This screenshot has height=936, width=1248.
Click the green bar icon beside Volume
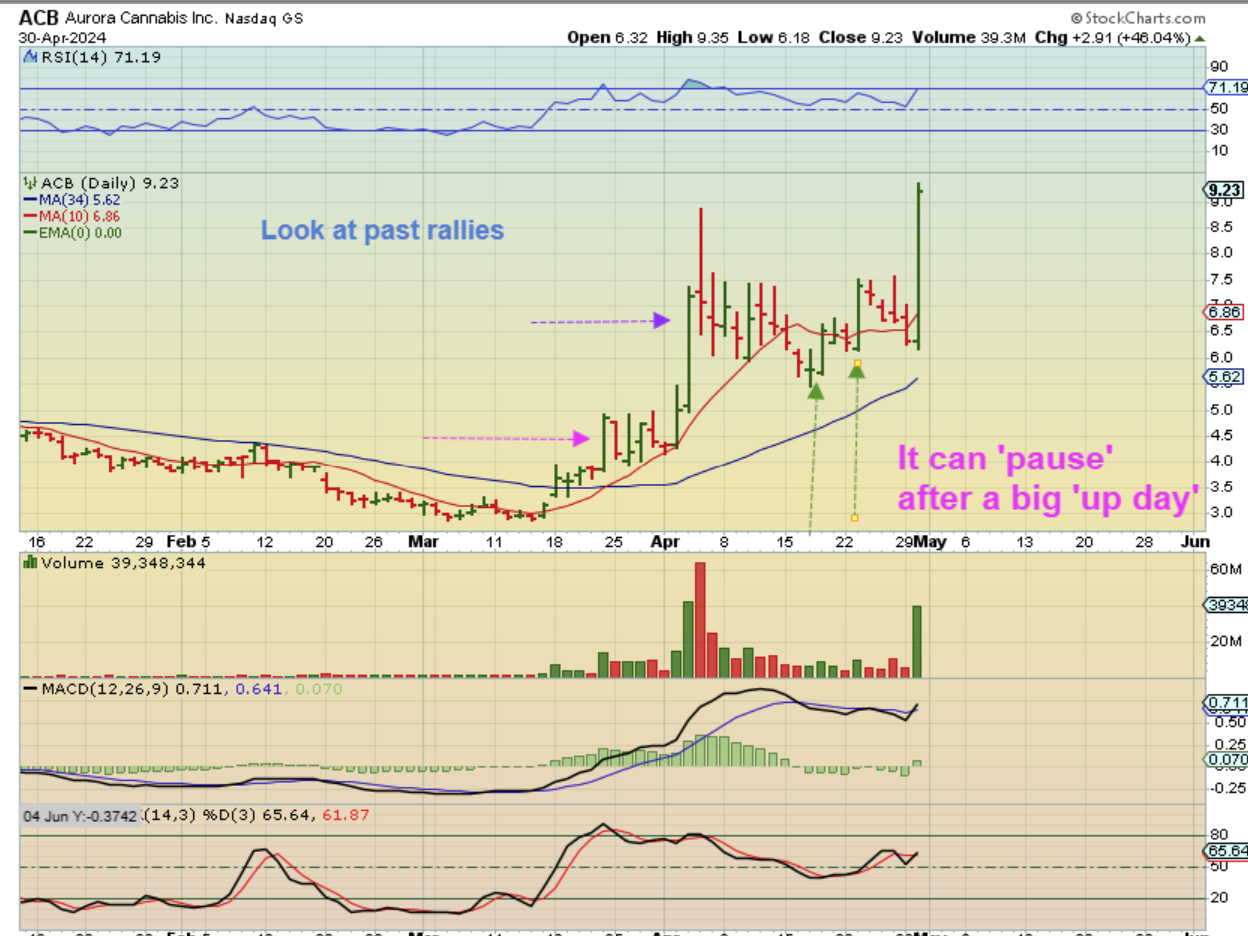(x=29, y=563)
